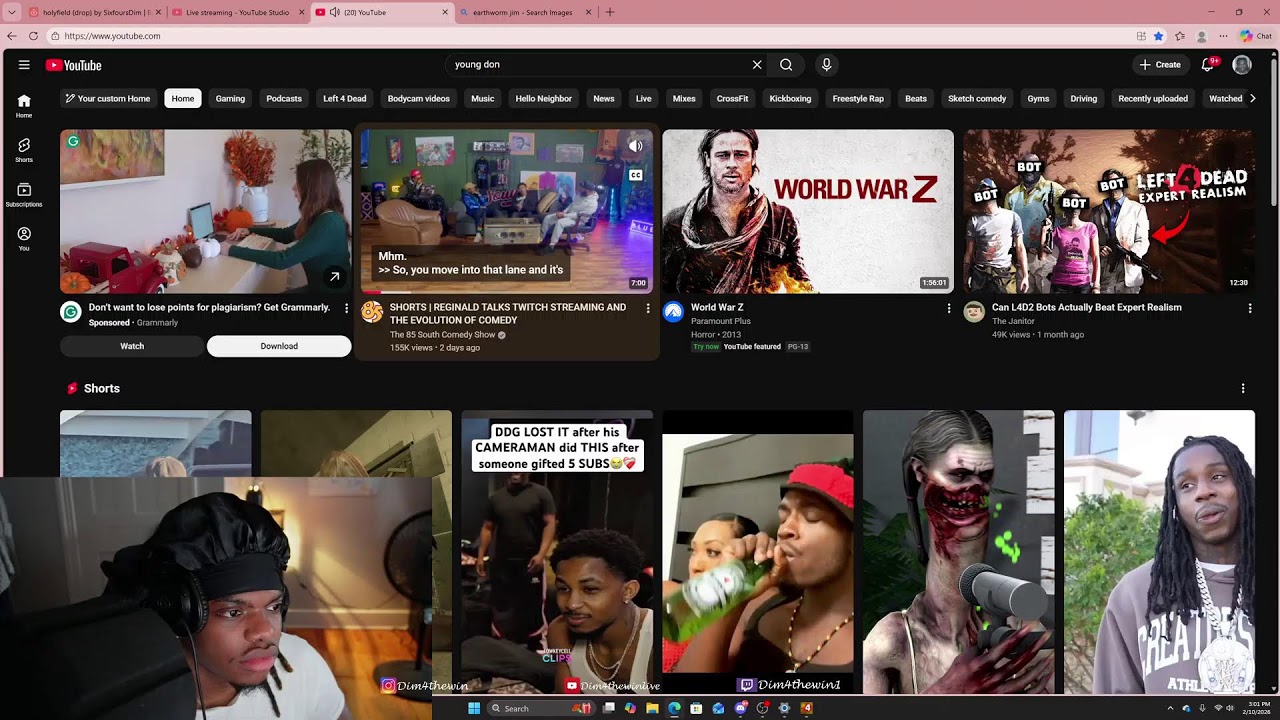Click the Download button on Grammarly ad

pos(279,346)
